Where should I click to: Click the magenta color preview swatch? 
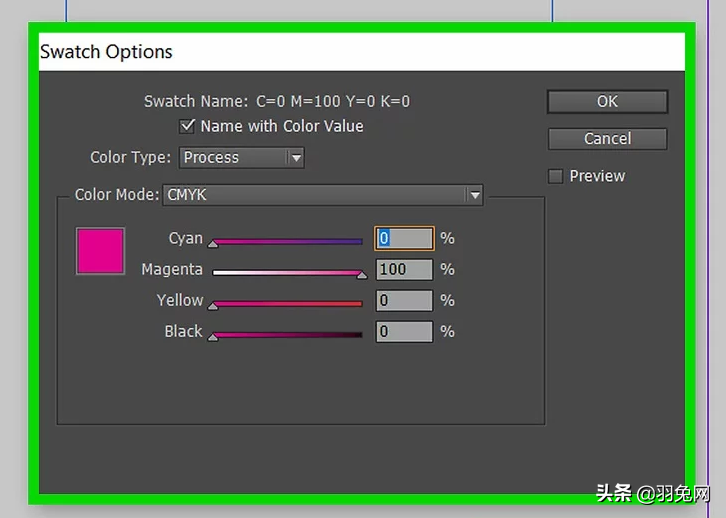100,251
